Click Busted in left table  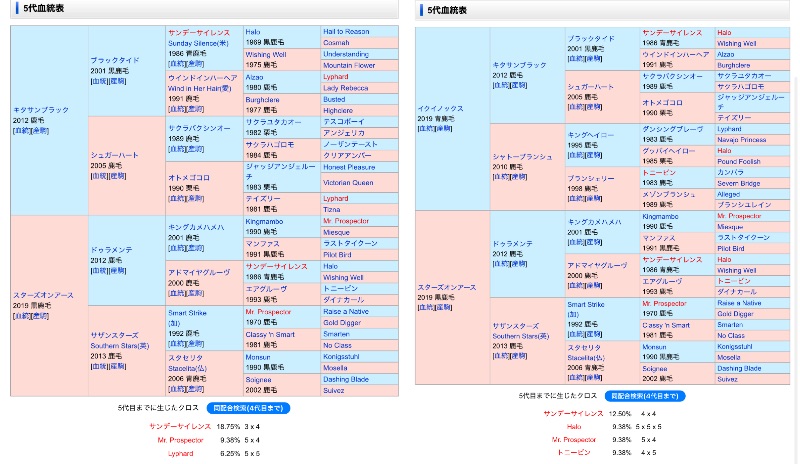(334, 100)
